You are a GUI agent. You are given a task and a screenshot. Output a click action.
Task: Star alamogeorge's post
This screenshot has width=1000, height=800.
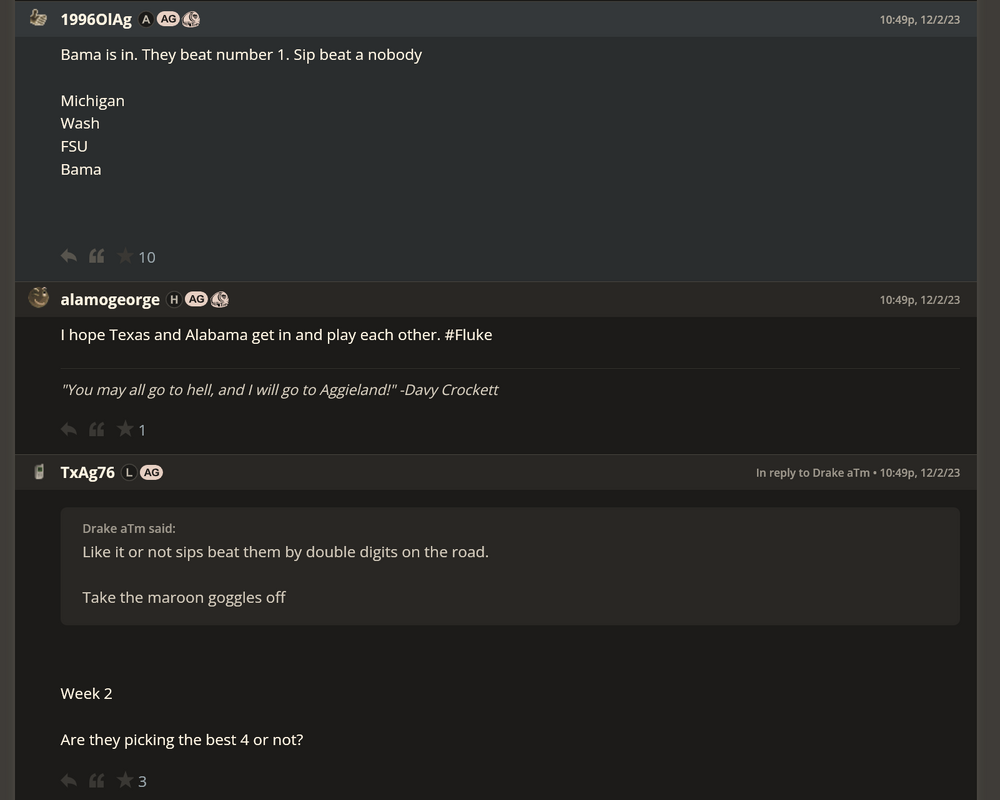pyautogui.click(x=125, y=429)
